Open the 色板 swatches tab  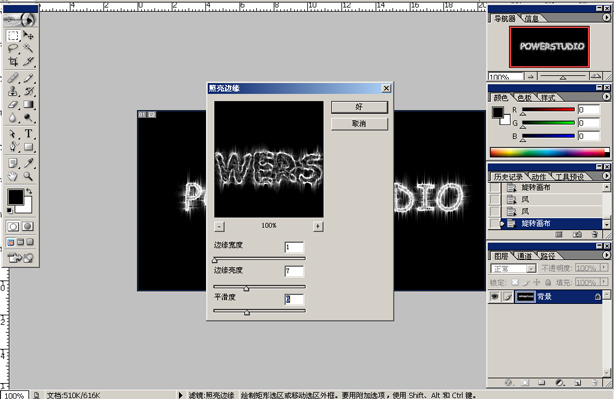point(524,97)
